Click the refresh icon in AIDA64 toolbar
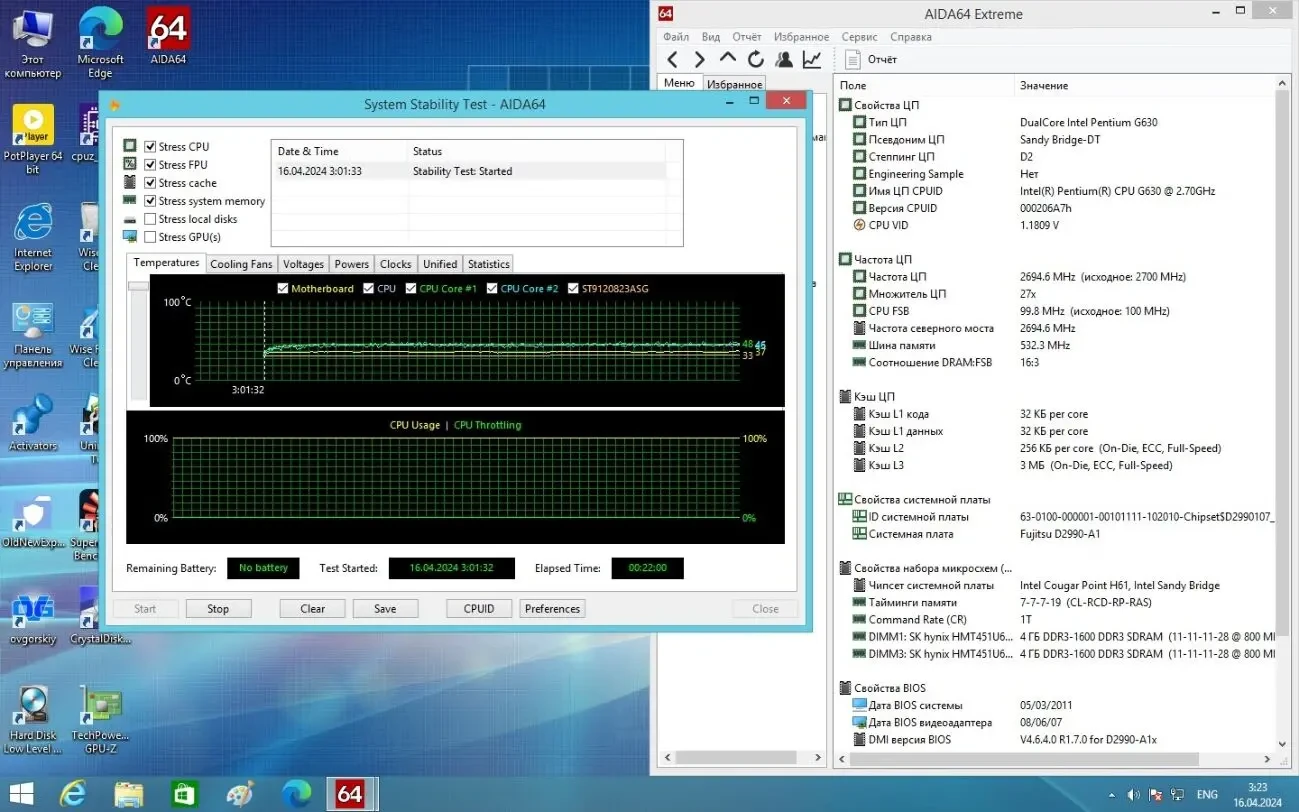1299x812 pixels. (755, 59)
